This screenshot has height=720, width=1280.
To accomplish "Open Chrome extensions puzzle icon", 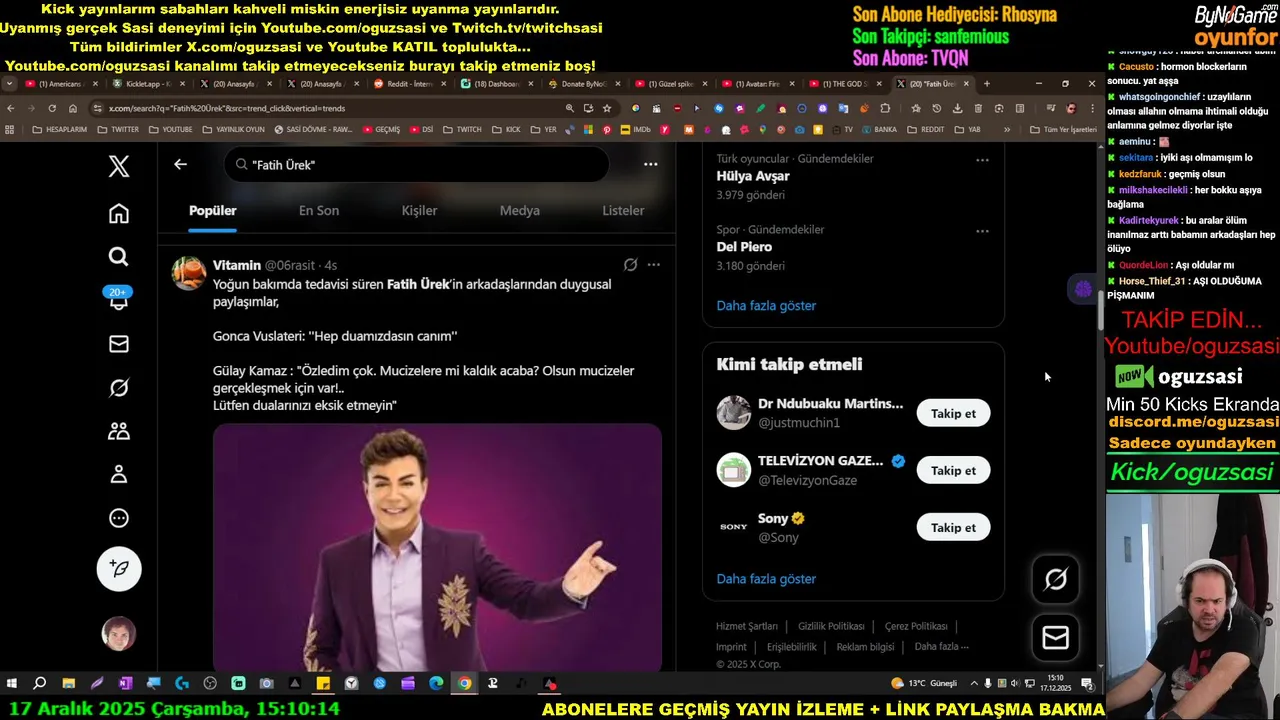I will pos(885,108).
